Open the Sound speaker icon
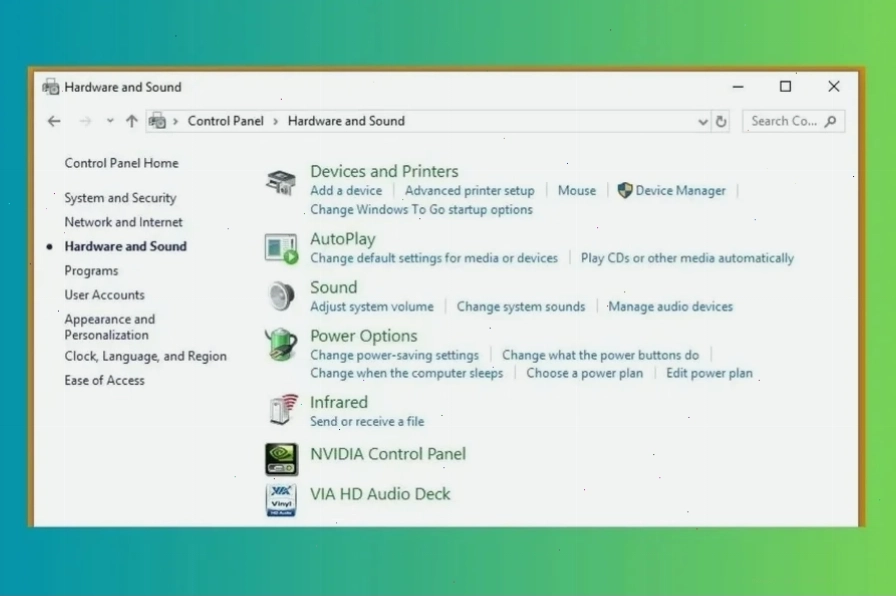This screenshot has height=597, width=896. coord(281,296)
